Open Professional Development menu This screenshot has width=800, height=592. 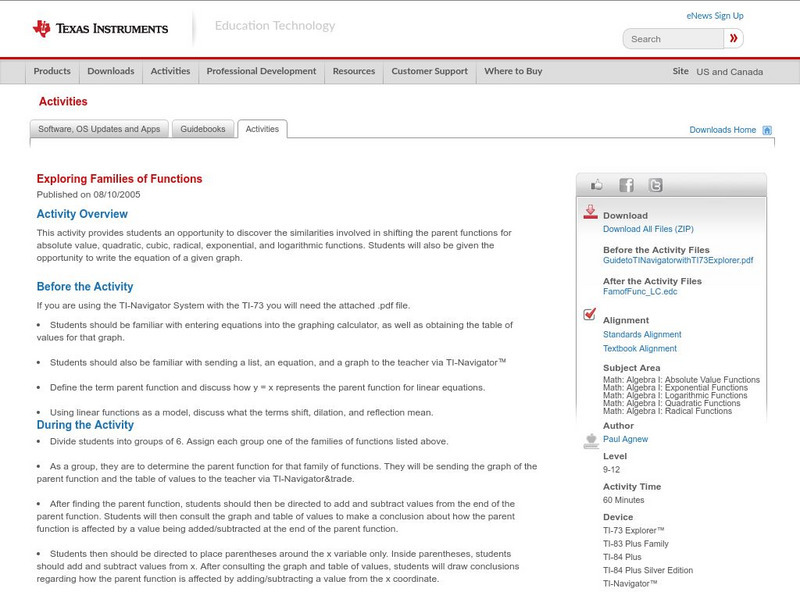(x=261, y=71)
